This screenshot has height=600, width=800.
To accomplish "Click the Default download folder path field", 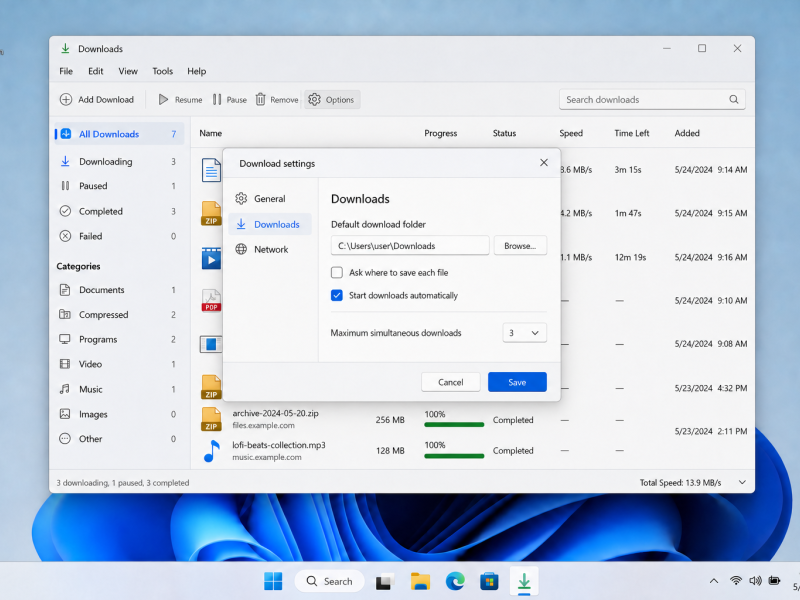I will [410, 246].
